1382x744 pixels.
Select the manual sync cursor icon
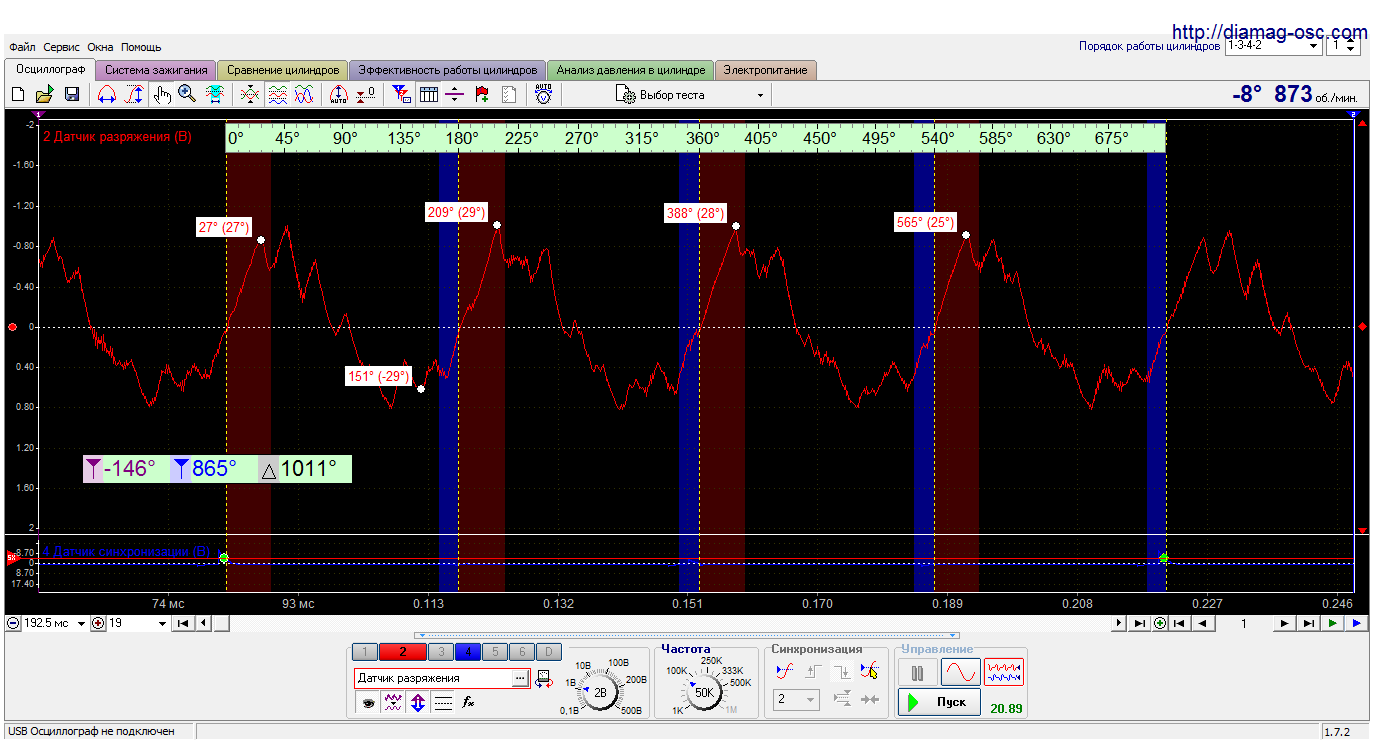pyautogui.click(x=870, y=671)
